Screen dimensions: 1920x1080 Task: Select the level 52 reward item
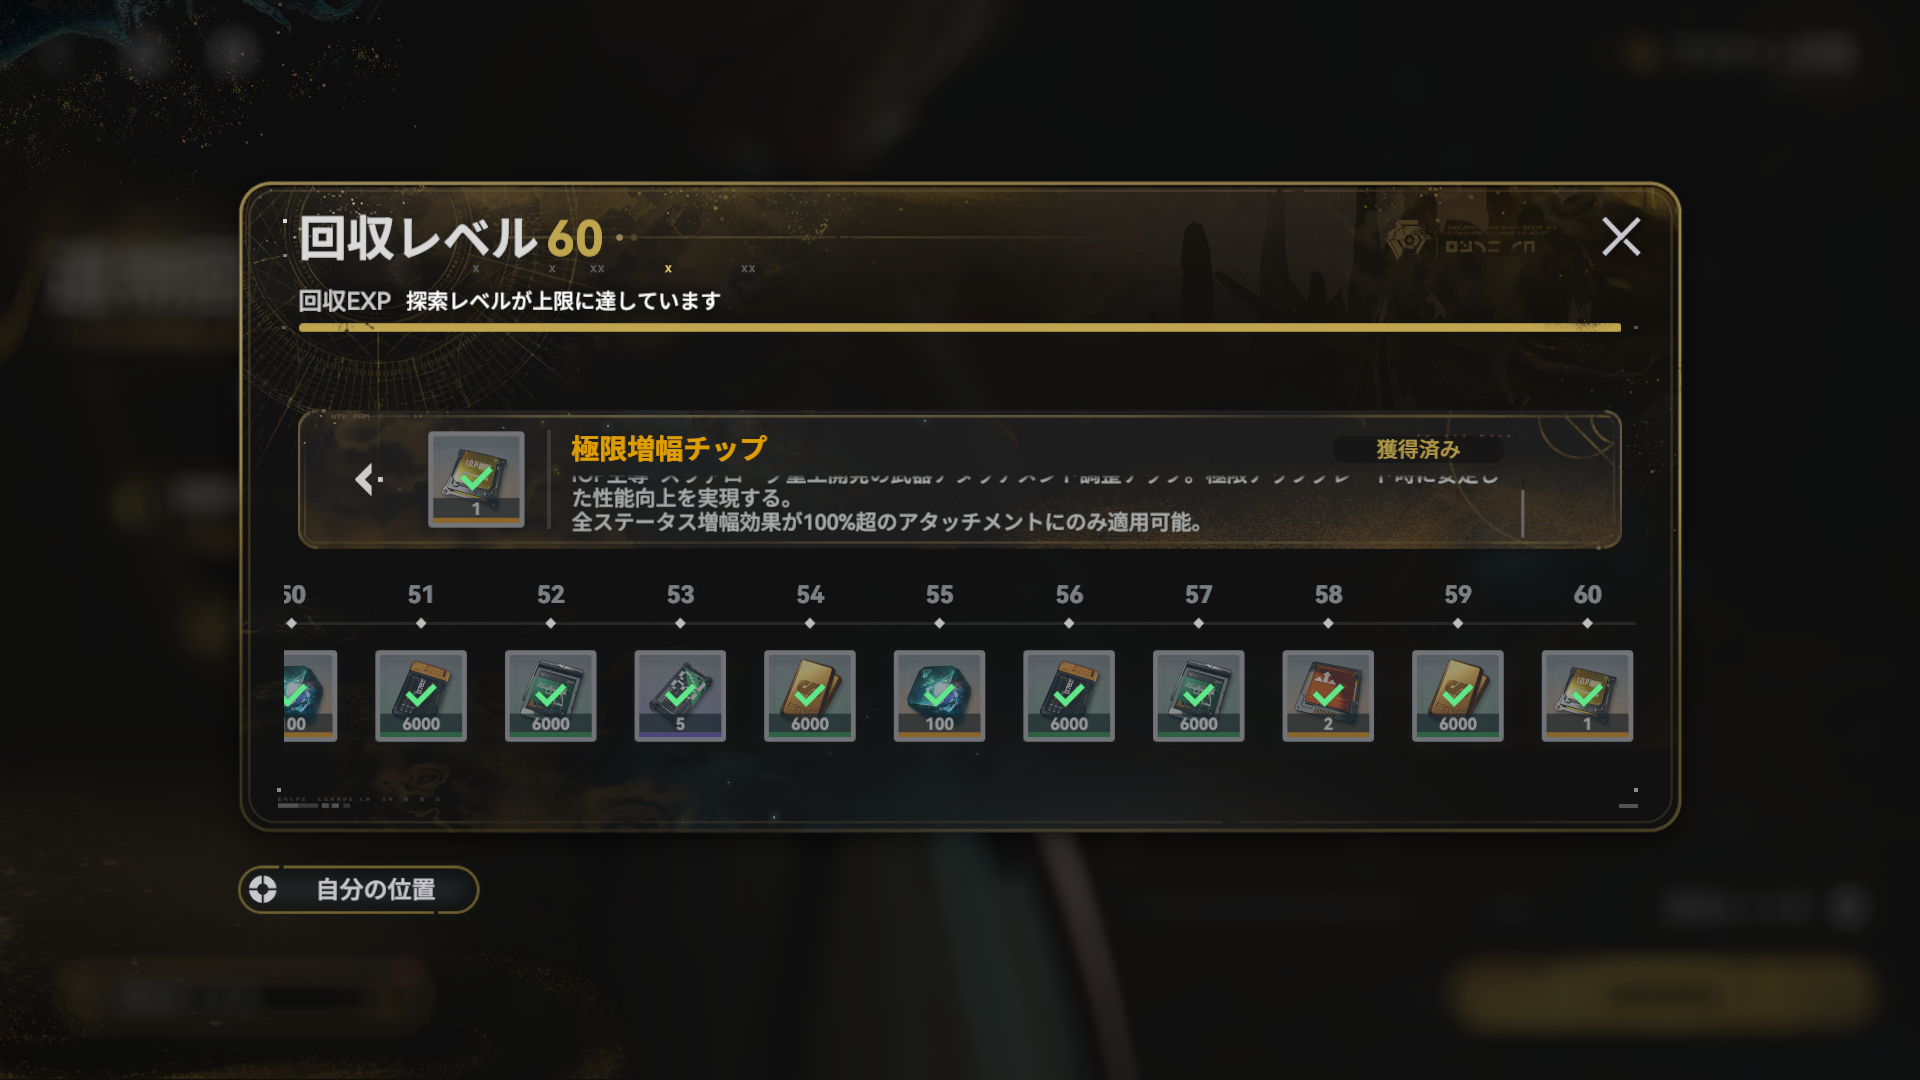[x=551, y=696]
